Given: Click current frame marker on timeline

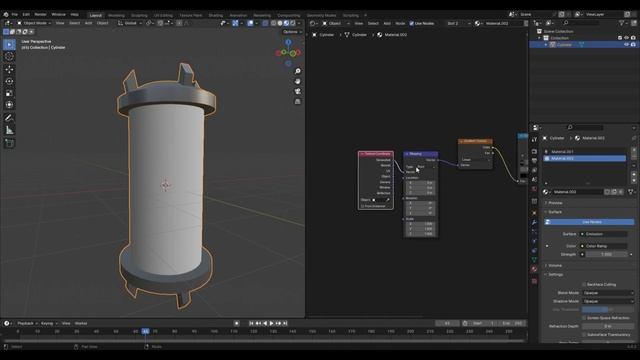Looking at the screenshot, I should coord(145,331).
